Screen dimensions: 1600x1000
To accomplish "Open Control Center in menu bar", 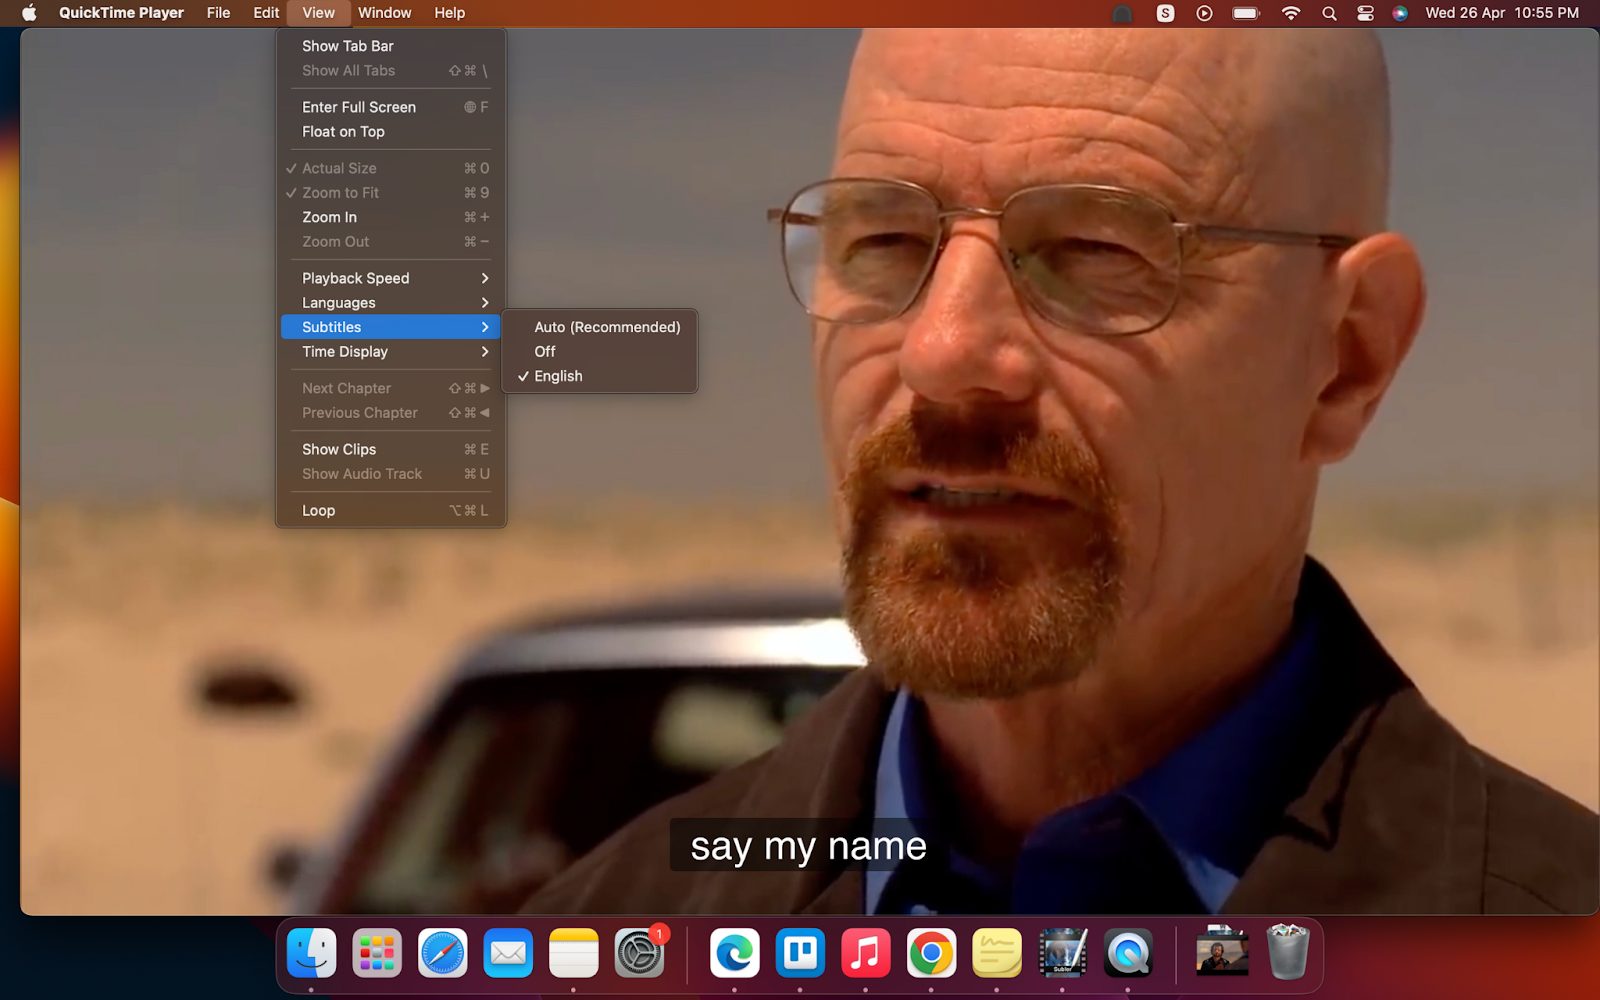I will click(1365, 13).
